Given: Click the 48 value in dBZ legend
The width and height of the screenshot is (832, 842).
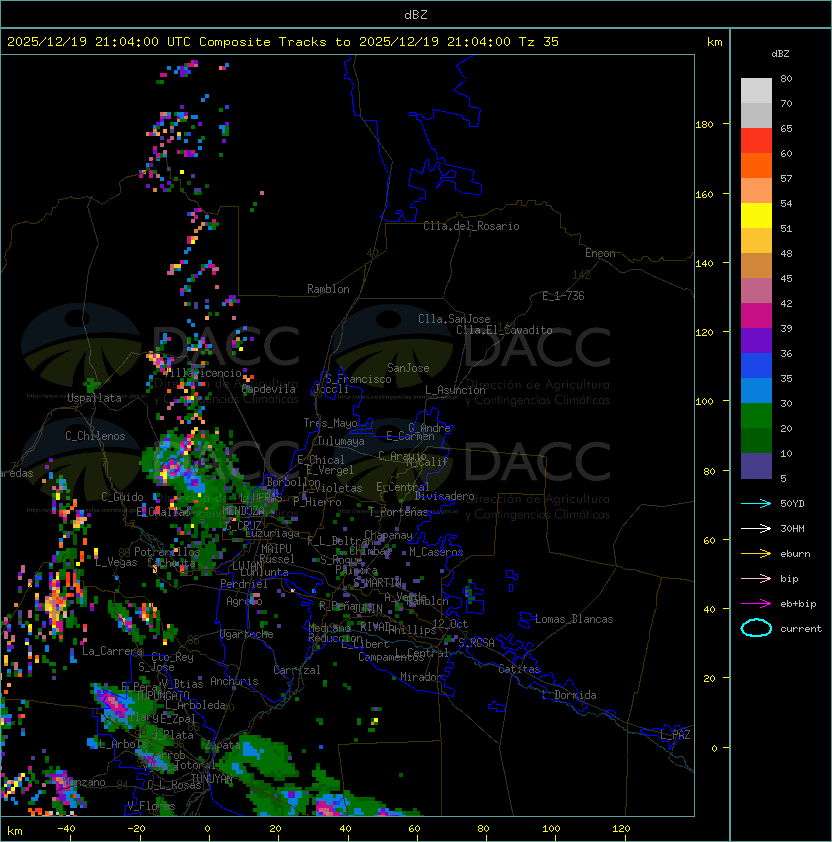Looking at the screenshot, I should 786,253.
